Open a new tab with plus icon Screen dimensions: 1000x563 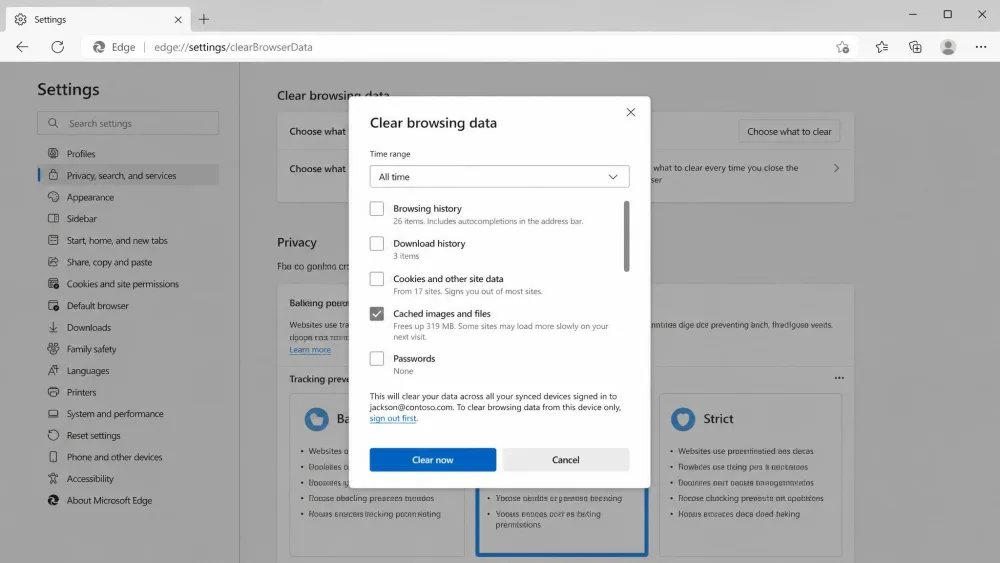click(x=203, y=19)
